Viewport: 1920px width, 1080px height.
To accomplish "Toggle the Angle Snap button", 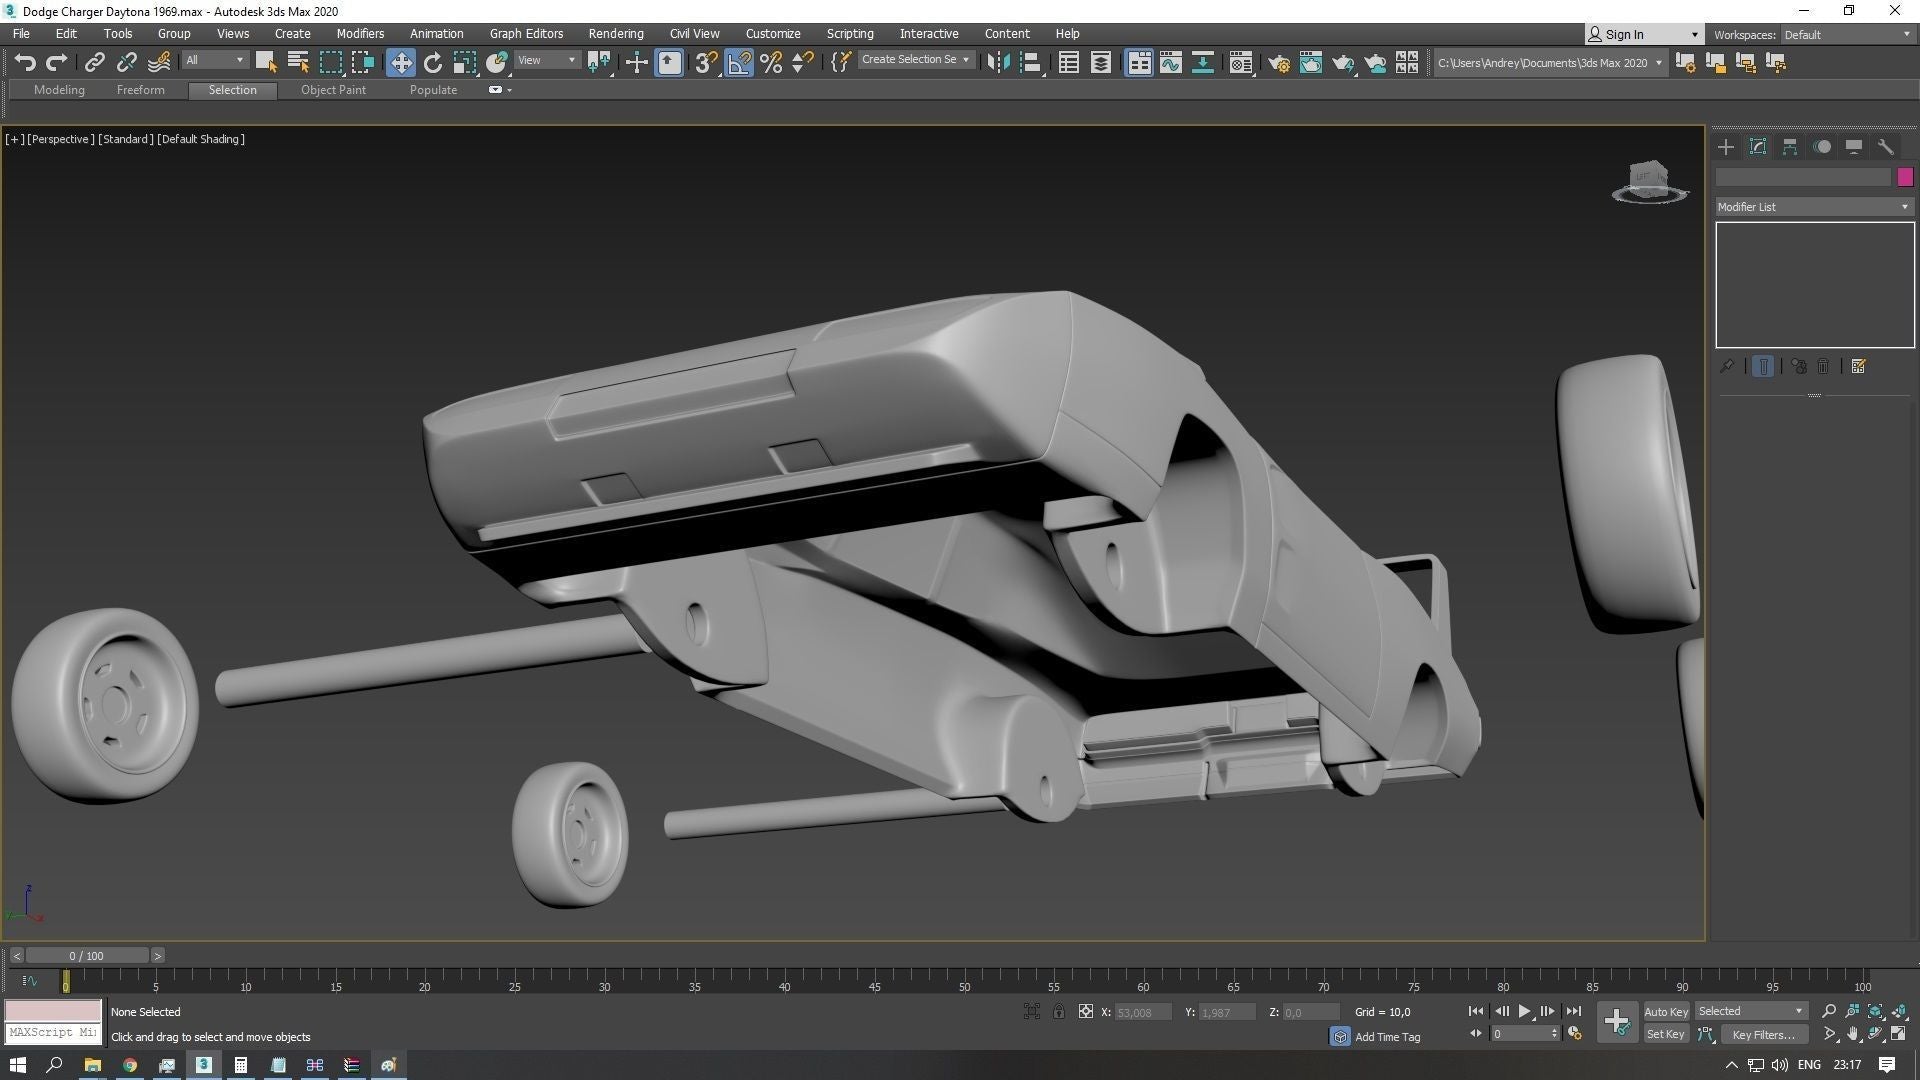I will [x=738, y=63].
